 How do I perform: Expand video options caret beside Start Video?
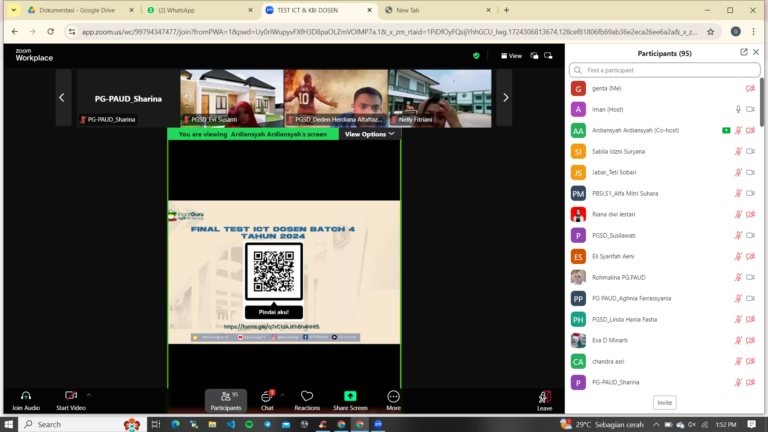coord(89,395)
